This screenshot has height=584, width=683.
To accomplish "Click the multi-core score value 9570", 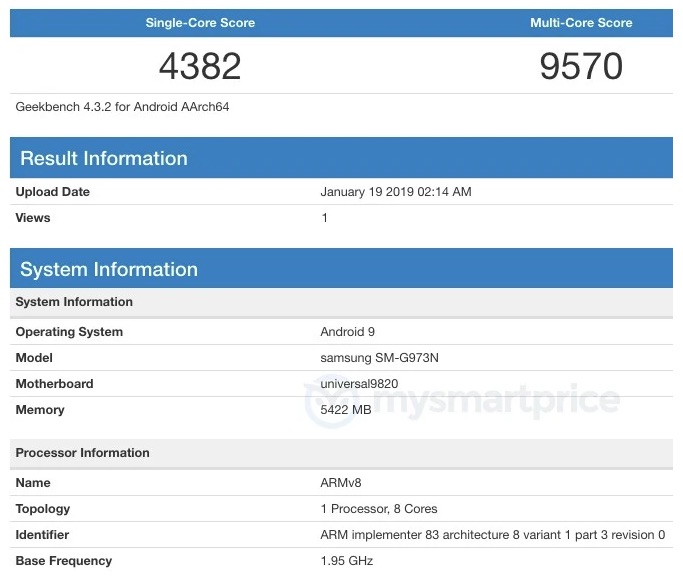I will pyautogui.click(x=581, y=66).
